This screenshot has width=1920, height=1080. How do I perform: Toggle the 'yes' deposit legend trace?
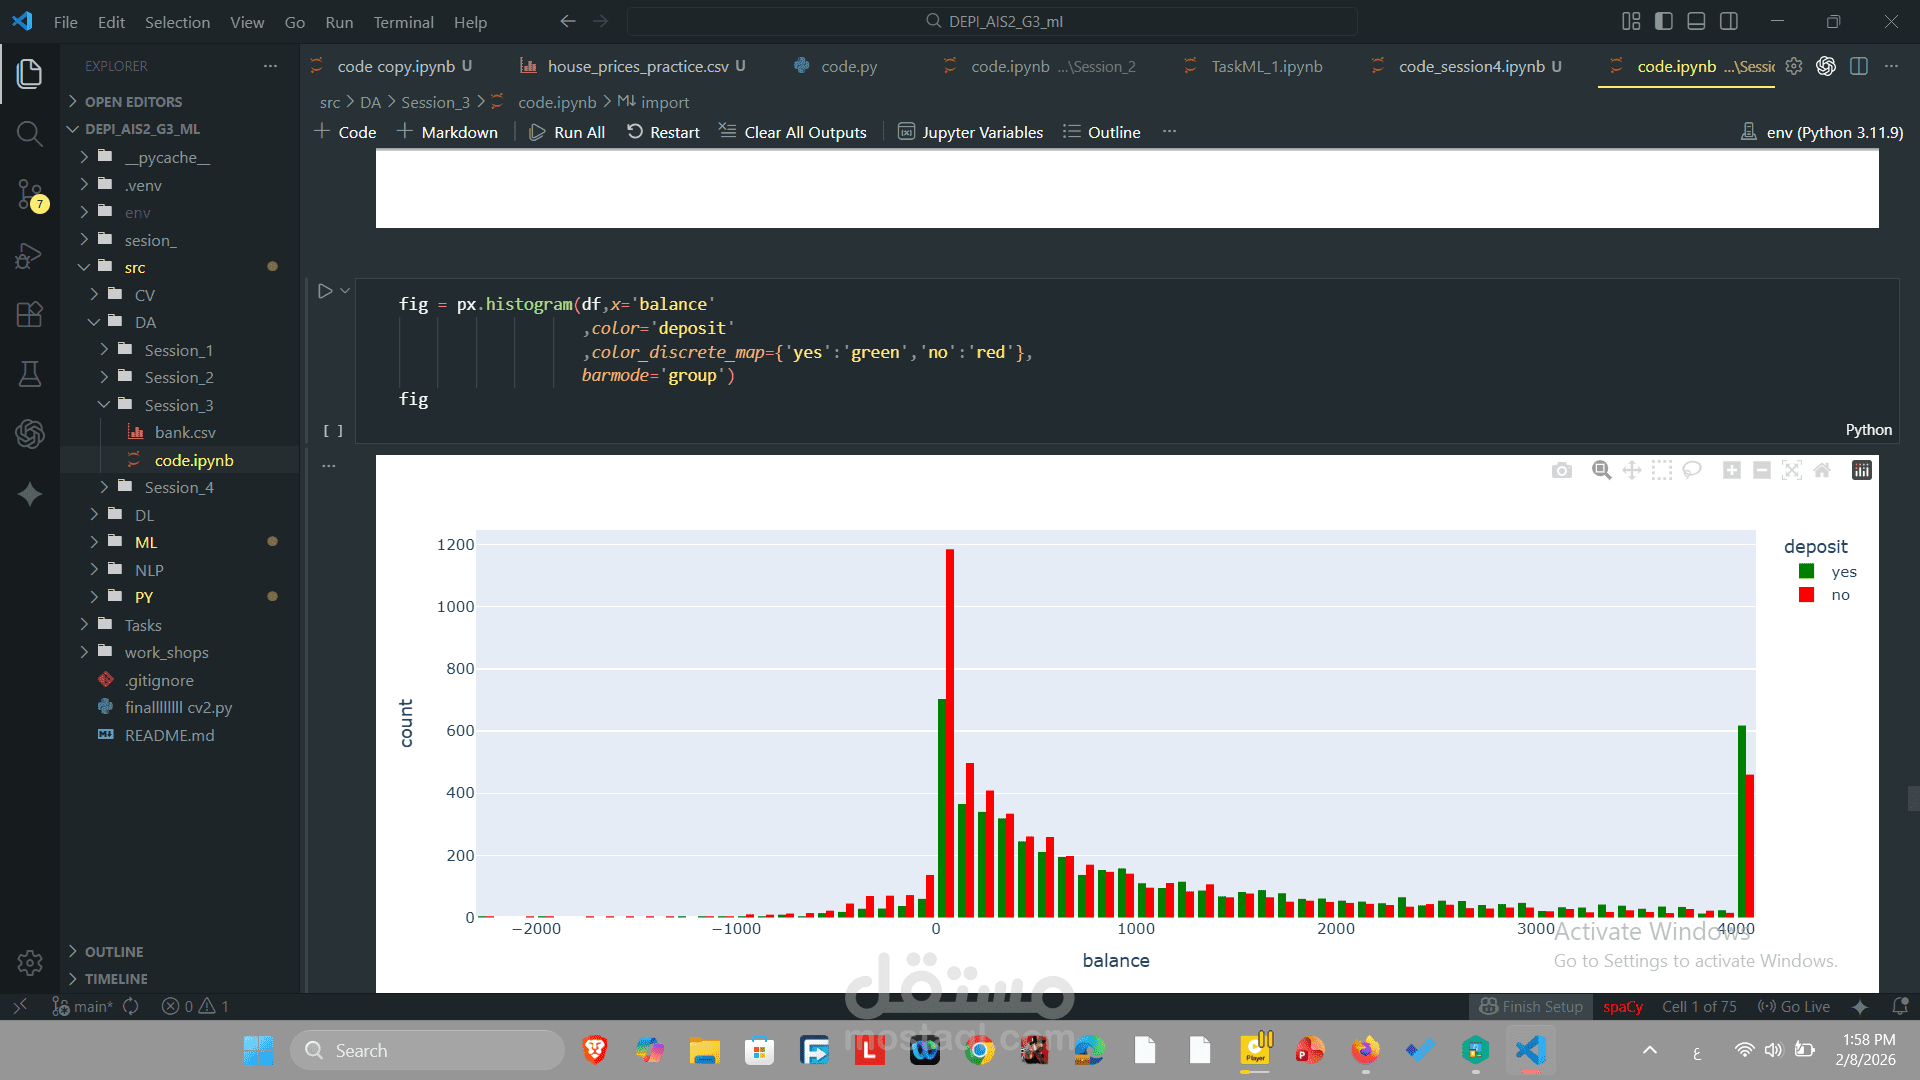pos(1843,572)
